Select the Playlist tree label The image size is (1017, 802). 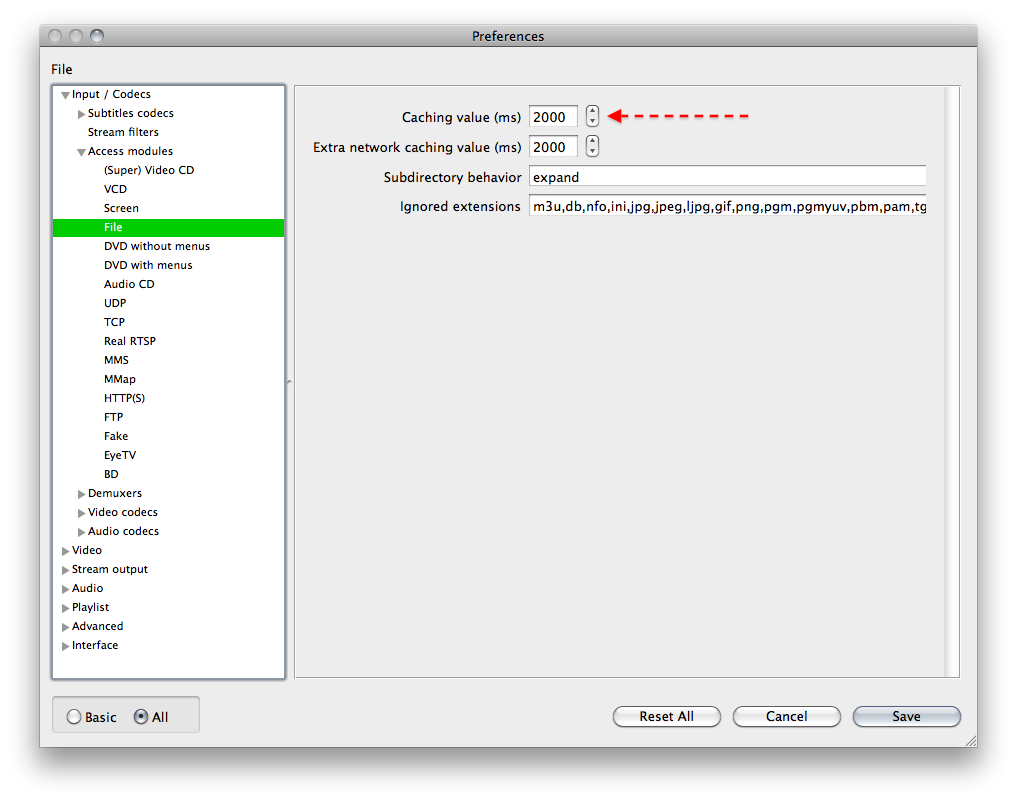coord(90,607)
